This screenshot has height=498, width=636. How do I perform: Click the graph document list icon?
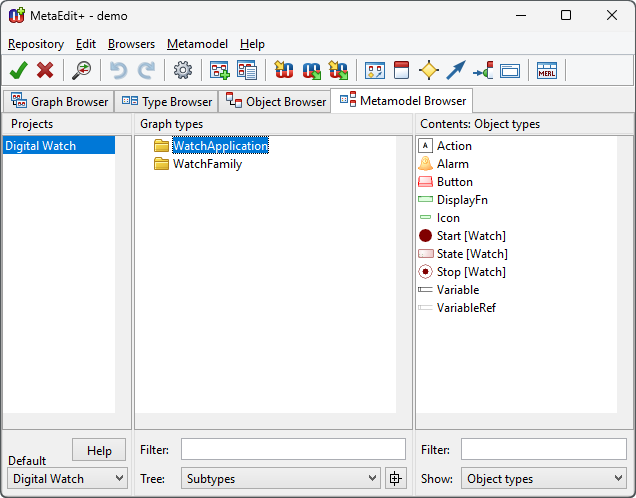pyautogui.click(x=247, y=70)
